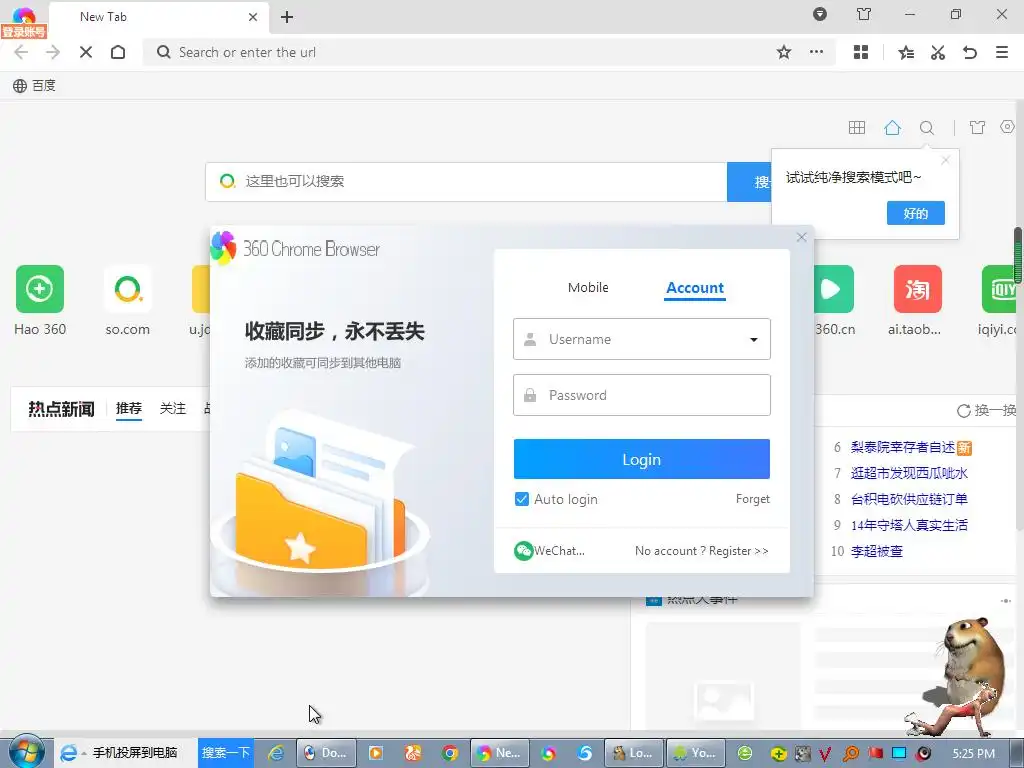Open the page skin shirt icon
Image resolution: width=1024 pixels, height=768 pixels.
pyautogui.click(x=977, y=127)
